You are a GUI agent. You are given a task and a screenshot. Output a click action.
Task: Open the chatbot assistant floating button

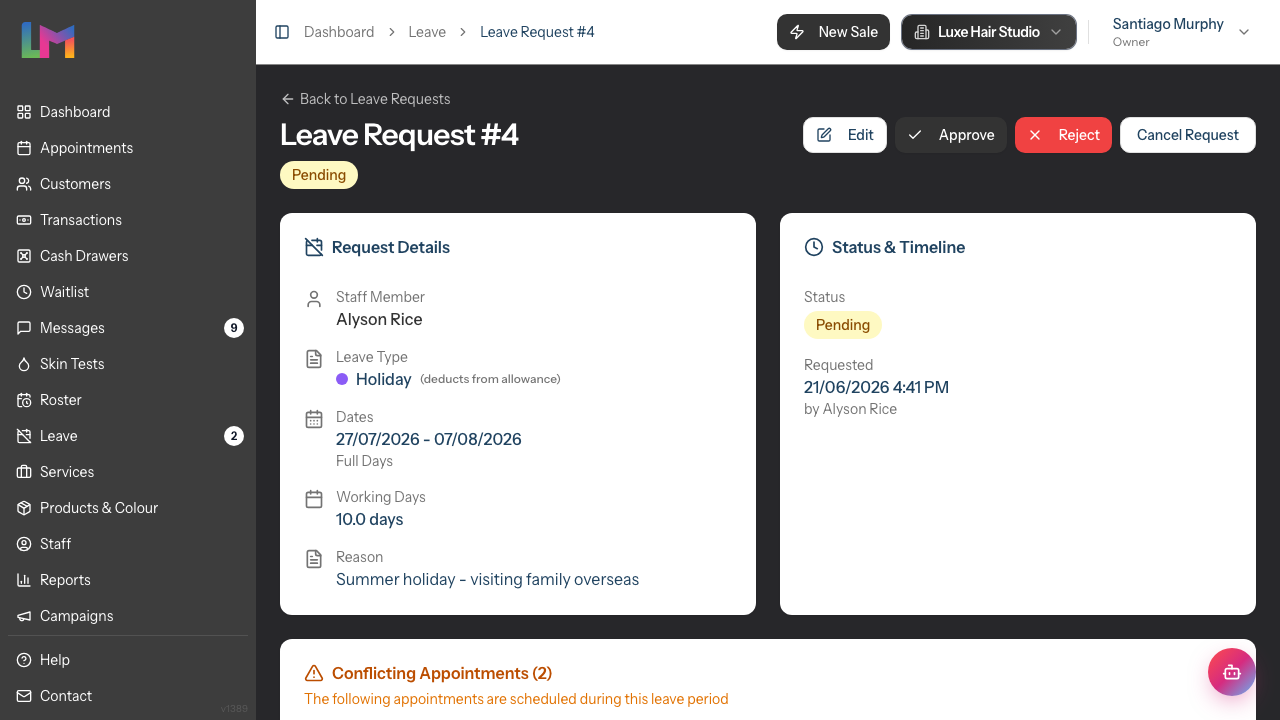(1232, 672)
